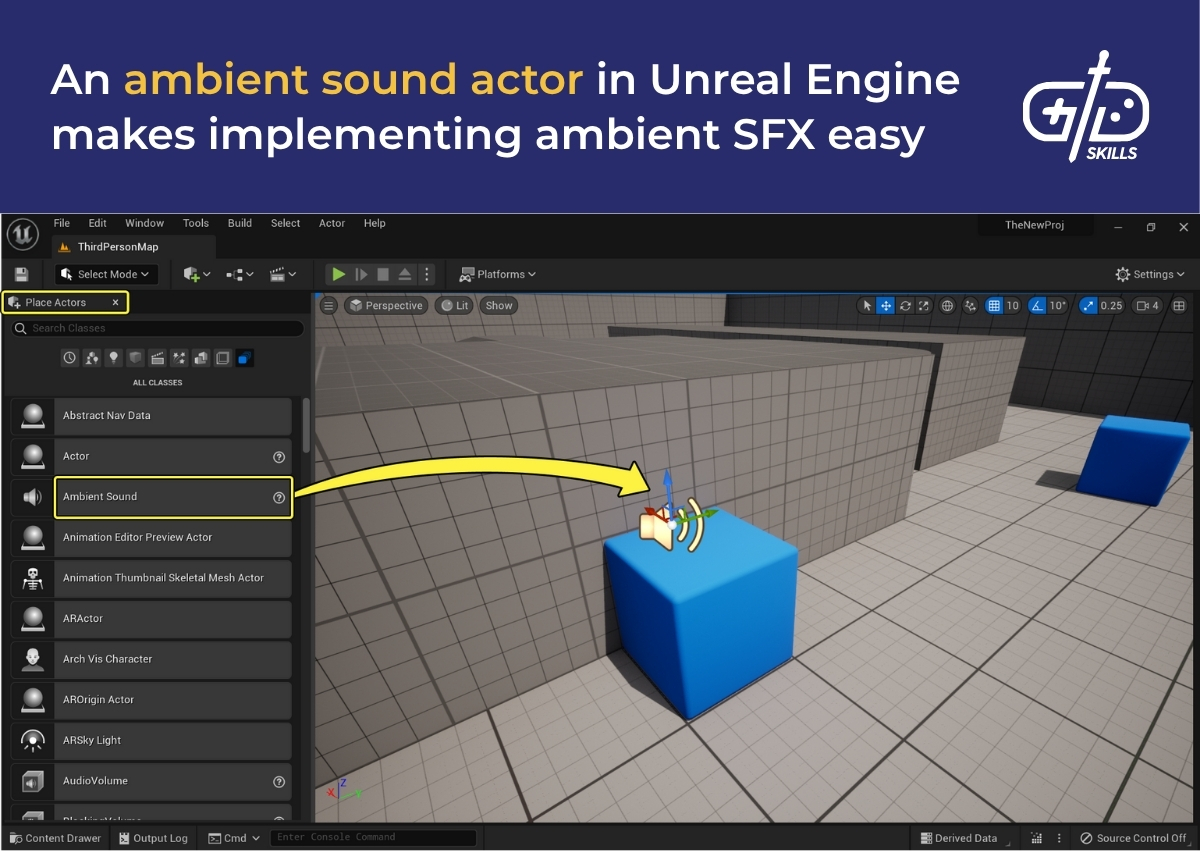Open the Visual Effects category in Place Actors

[178, 357]
